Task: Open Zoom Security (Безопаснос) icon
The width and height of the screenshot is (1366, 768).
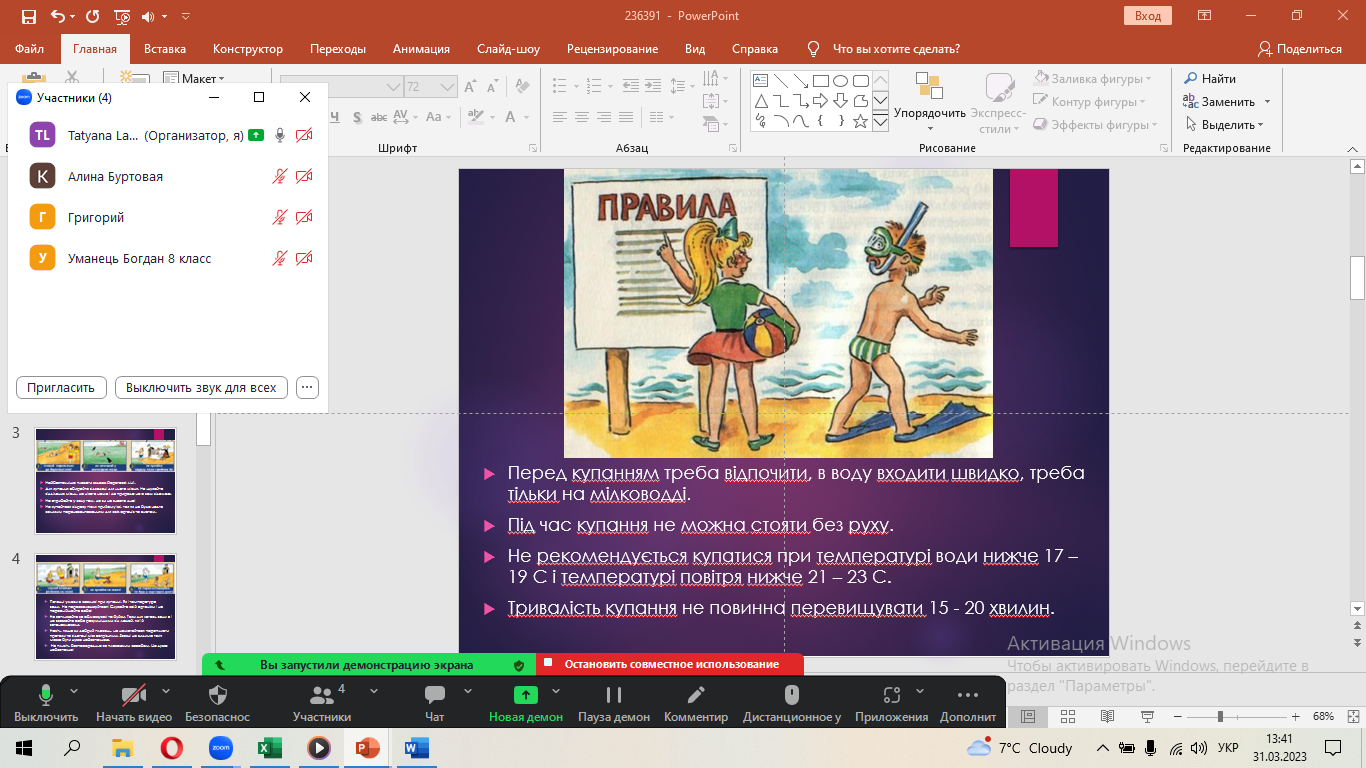Action: pyautogui.click(x=218, y=695)
